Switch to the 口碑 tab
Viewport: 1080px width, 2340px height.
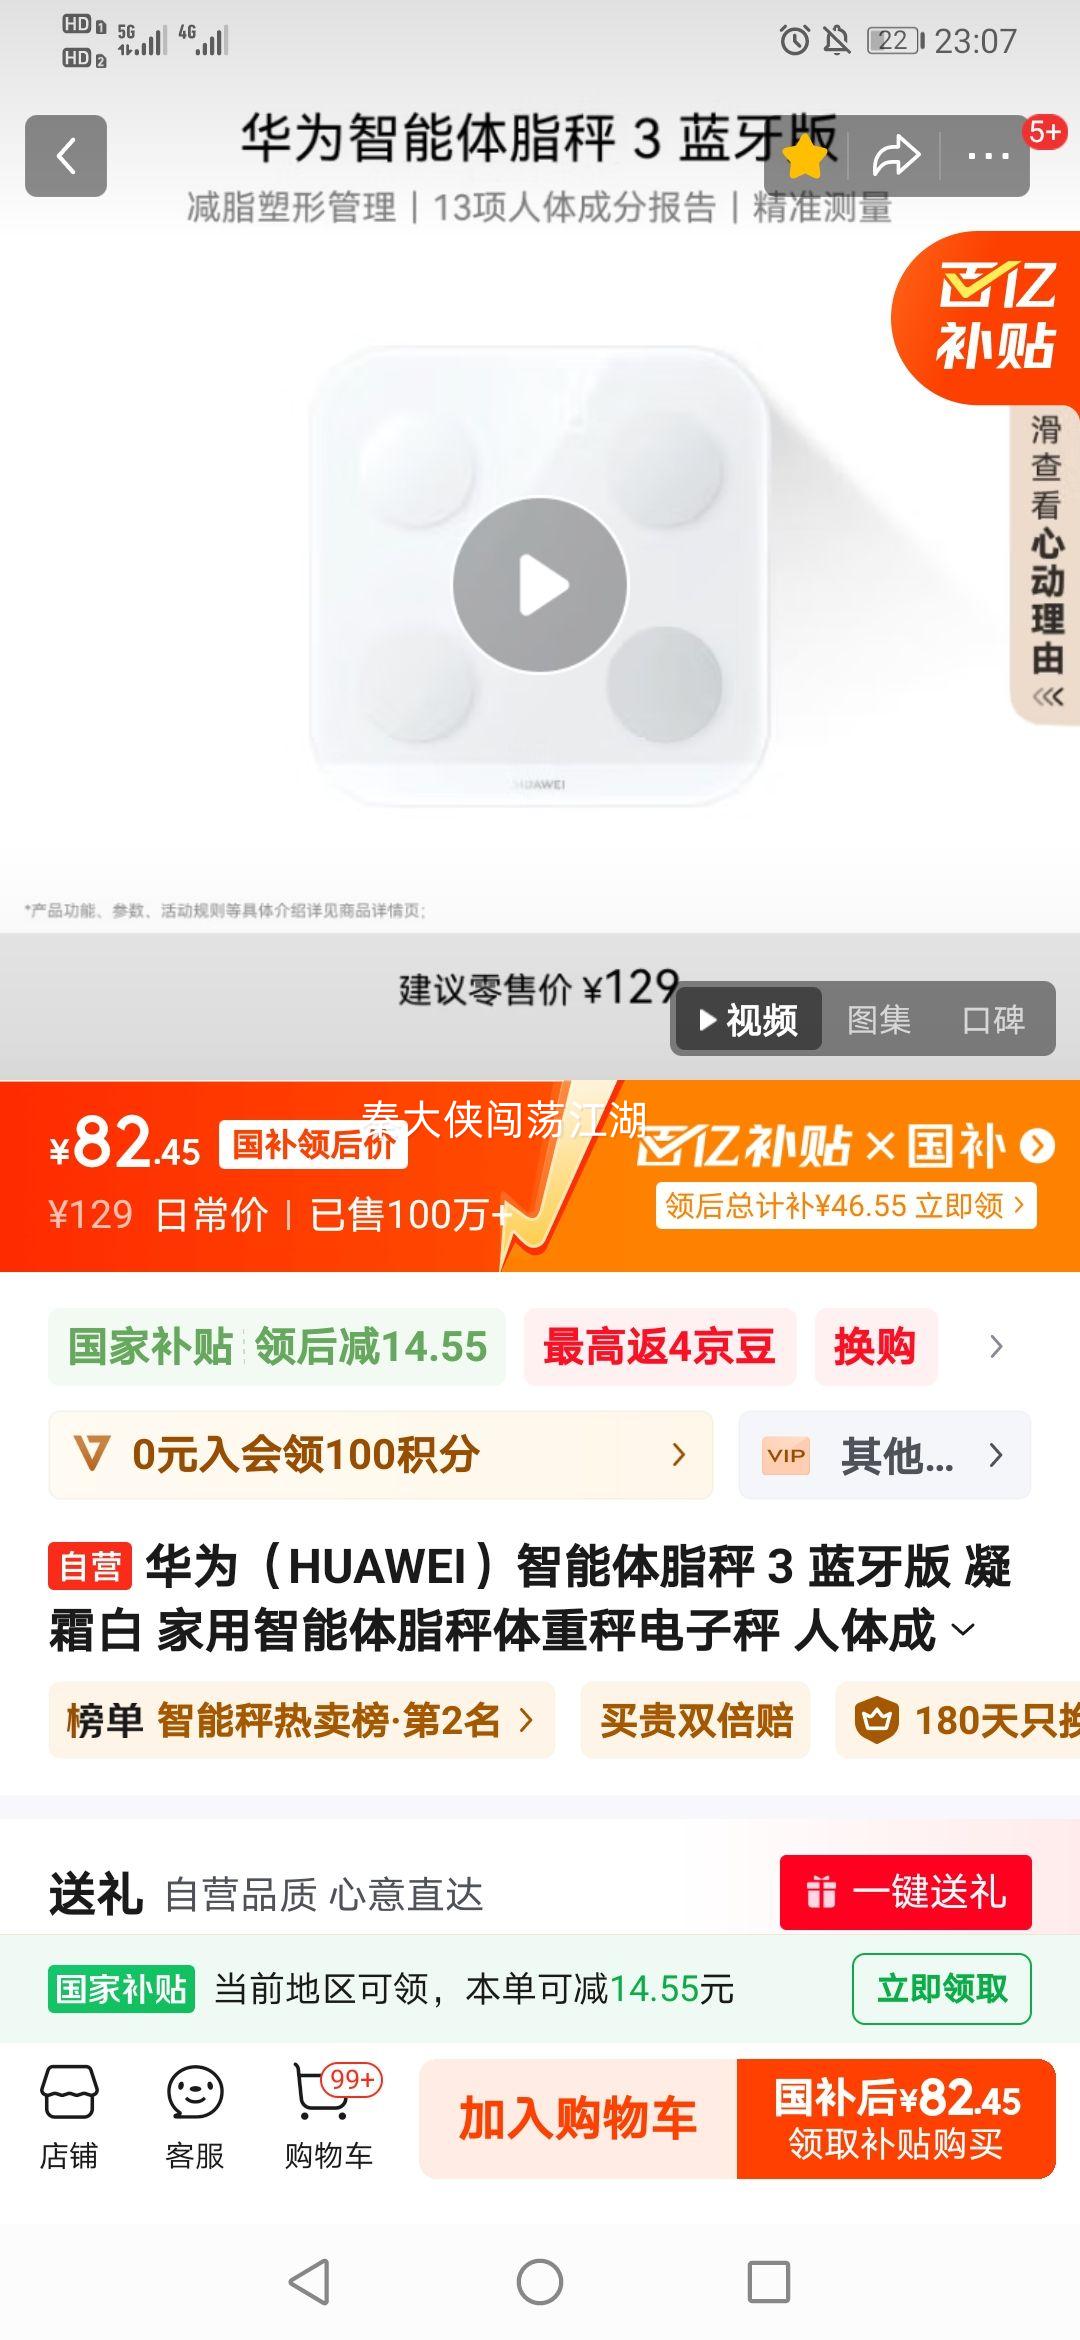993,1020
